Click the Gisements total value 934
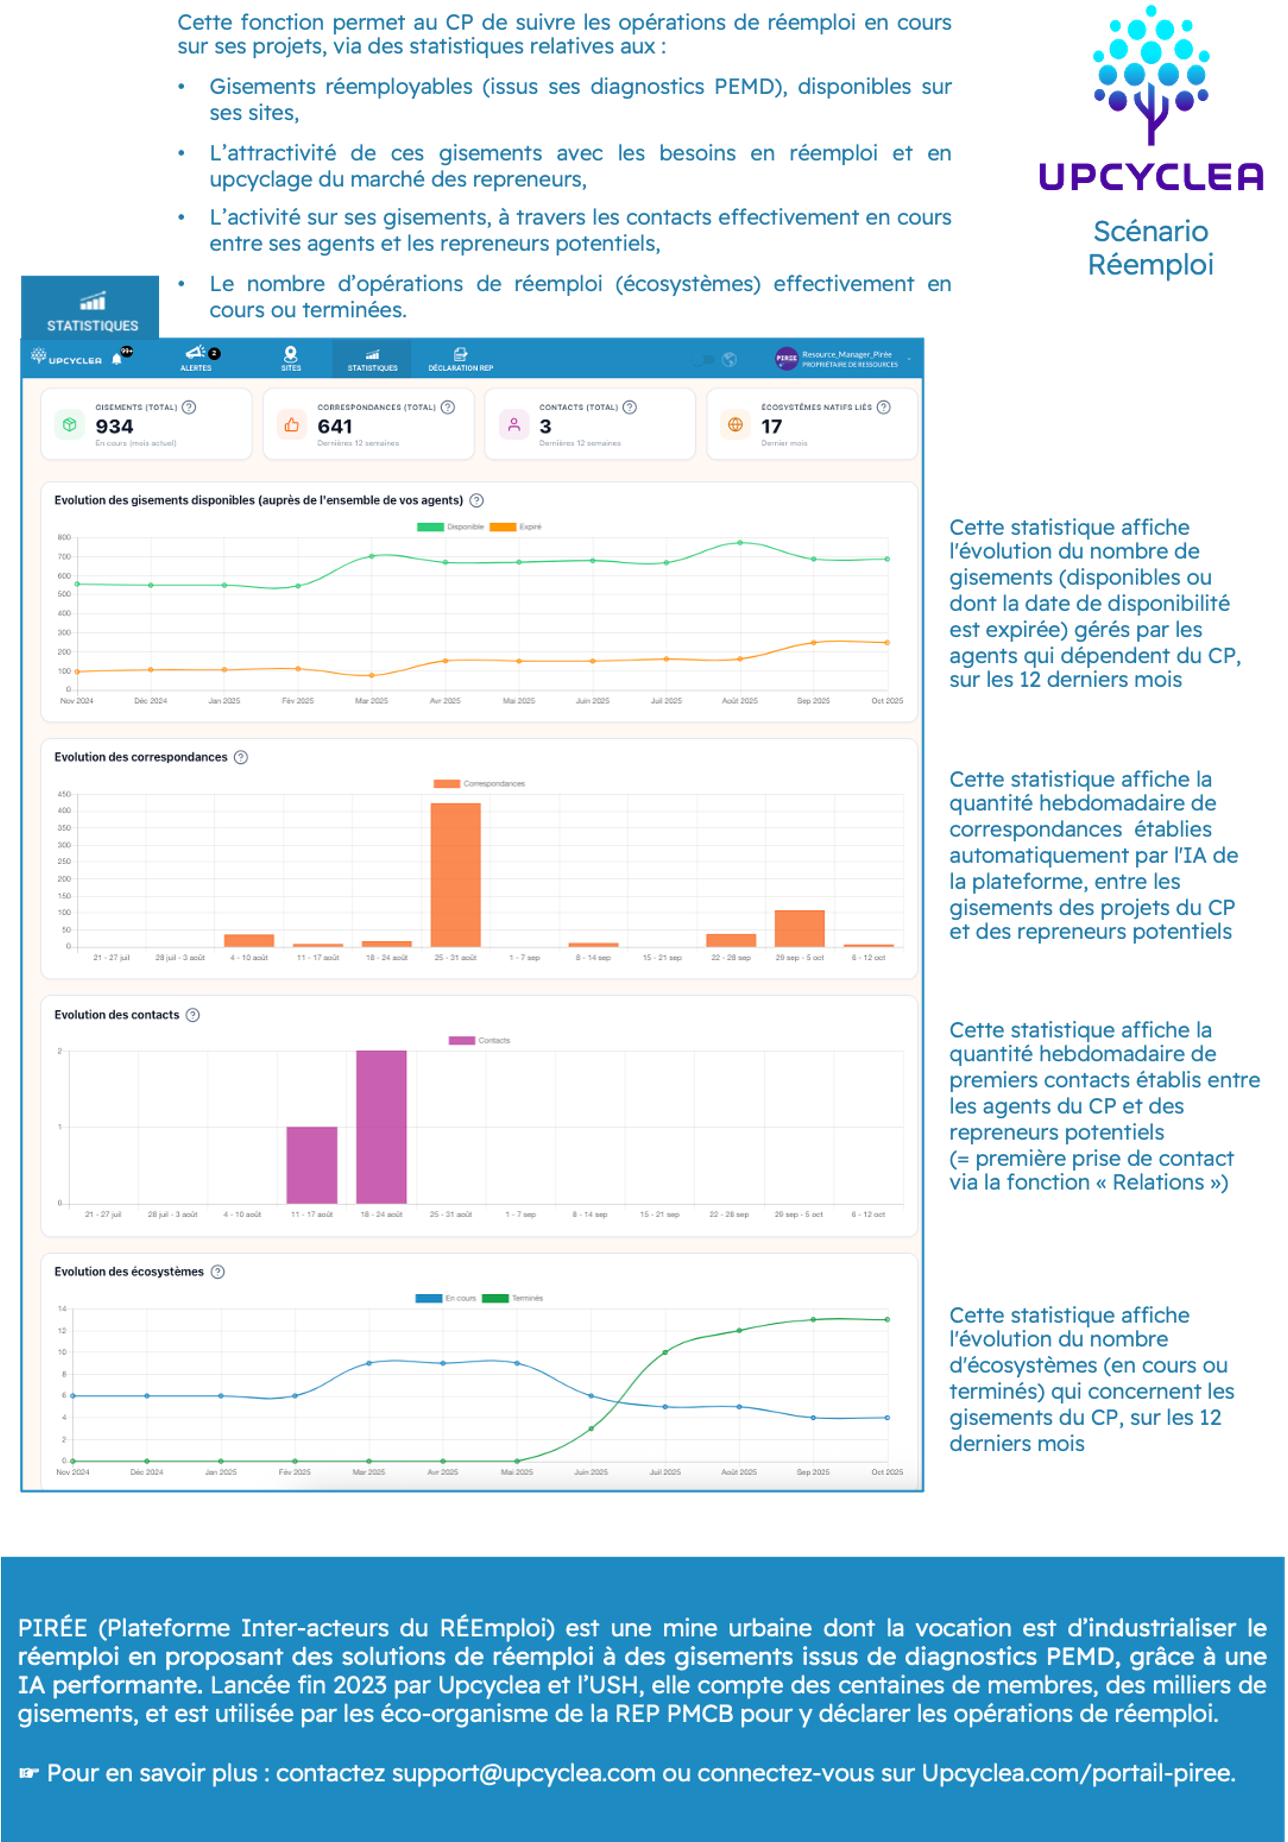Image resolution: width=1288 pixels, height=1842 pixels. [x=115, y=427]
